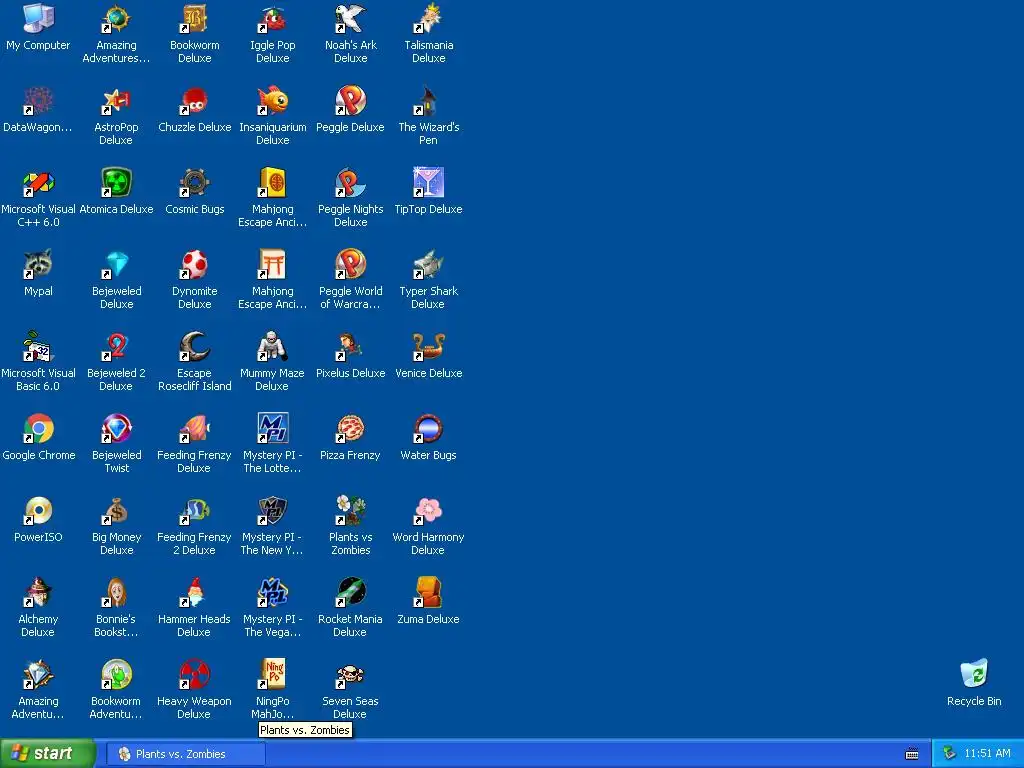The image size is (1024, 768).
Task: Click the Mypal raccoon icon
Action: pyautogui.click(x=38, y=265)
